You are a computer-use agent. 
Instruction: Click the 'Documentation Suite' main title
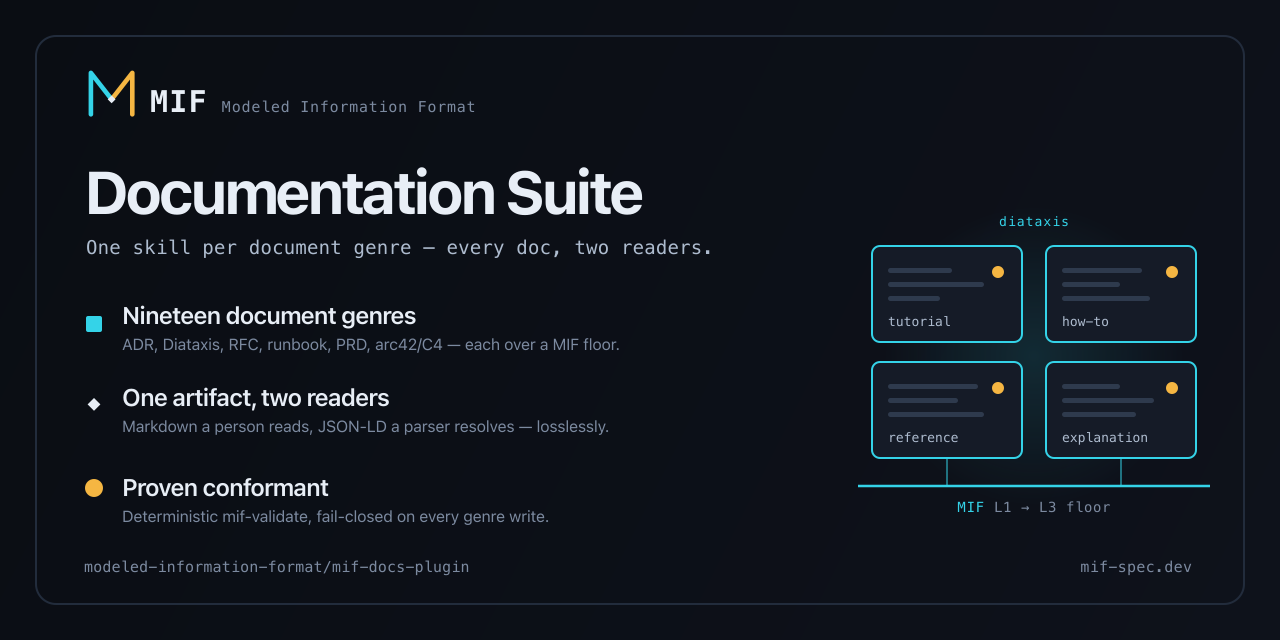[x=364, y=193]
